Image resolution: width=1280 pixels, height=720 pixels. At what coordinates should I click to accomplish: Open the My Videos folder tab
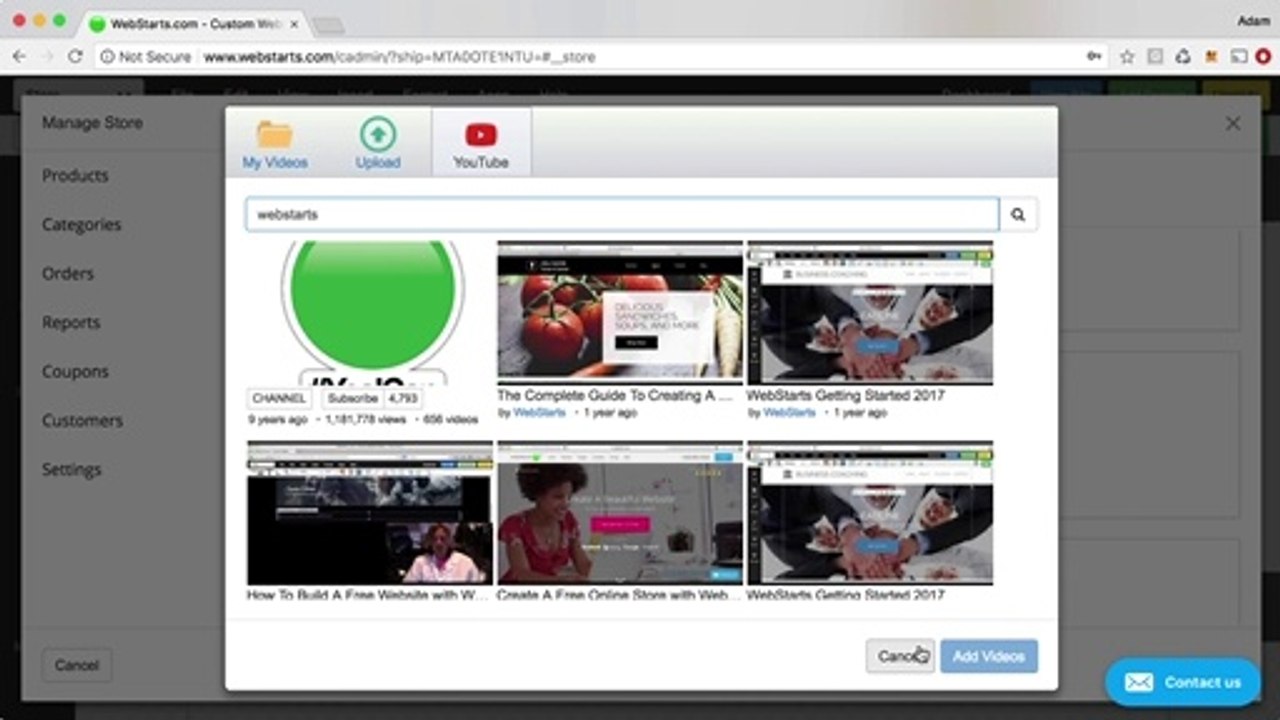point(275,144)
